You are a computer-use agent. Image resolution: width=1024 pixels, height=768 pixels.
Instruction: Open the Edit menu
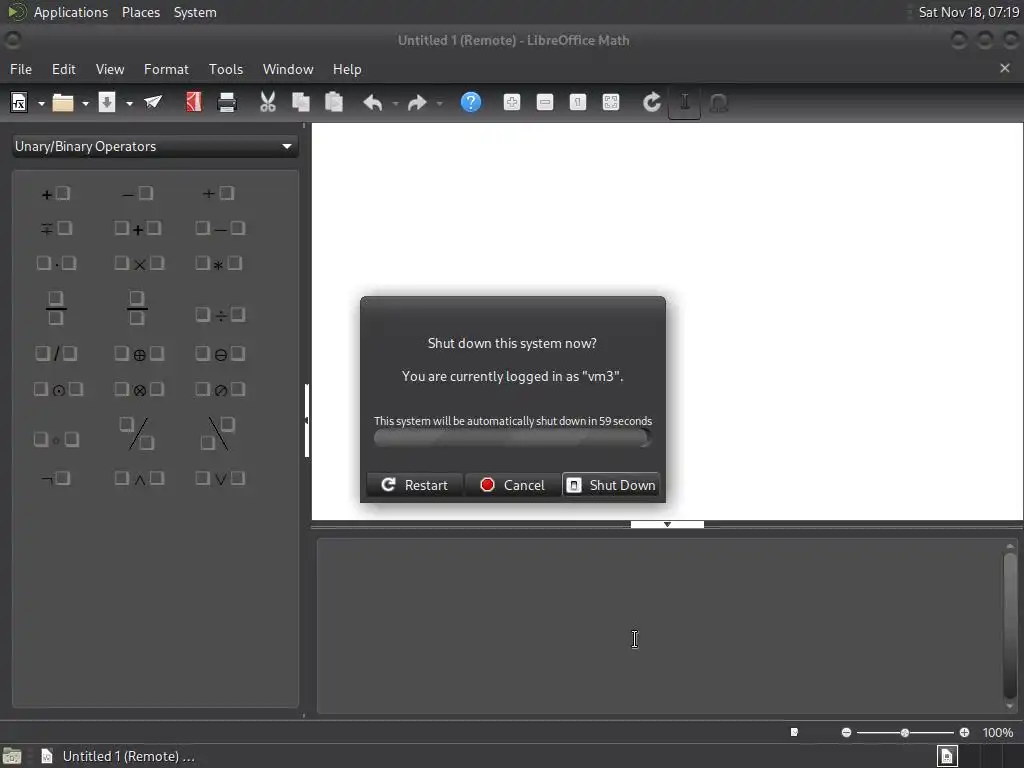[x=63, y=69]
